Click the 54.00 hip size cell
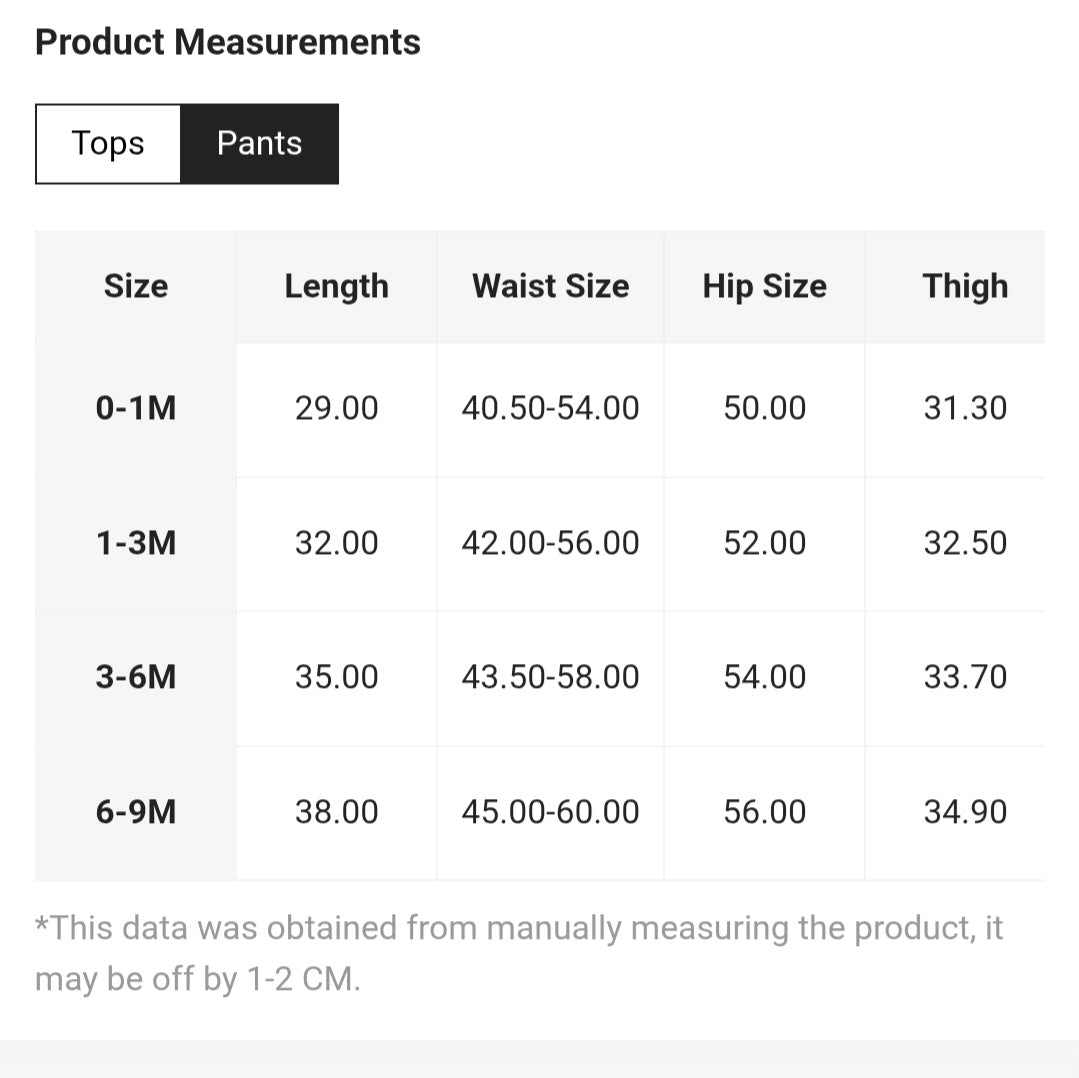1079x1078 pixels. click(764, 677)
